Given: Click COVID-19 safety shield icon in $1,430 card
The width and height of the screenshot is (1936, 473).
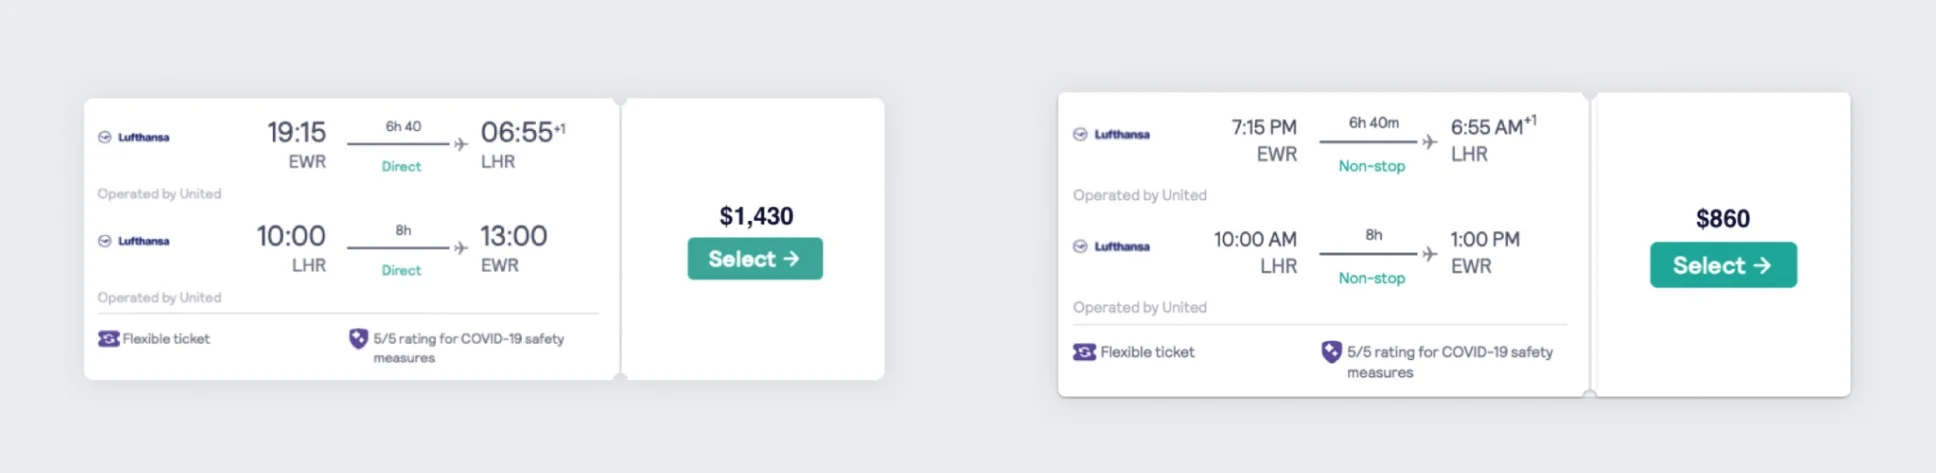Looking at the screenshot, I should click(358, 339).
